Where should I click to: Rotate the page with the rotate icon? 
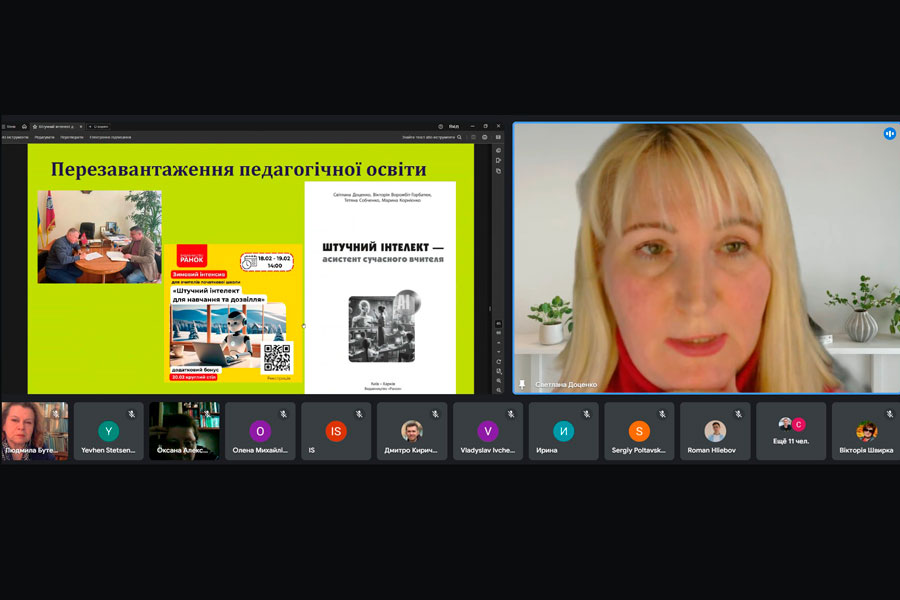(x=498, y=362)
